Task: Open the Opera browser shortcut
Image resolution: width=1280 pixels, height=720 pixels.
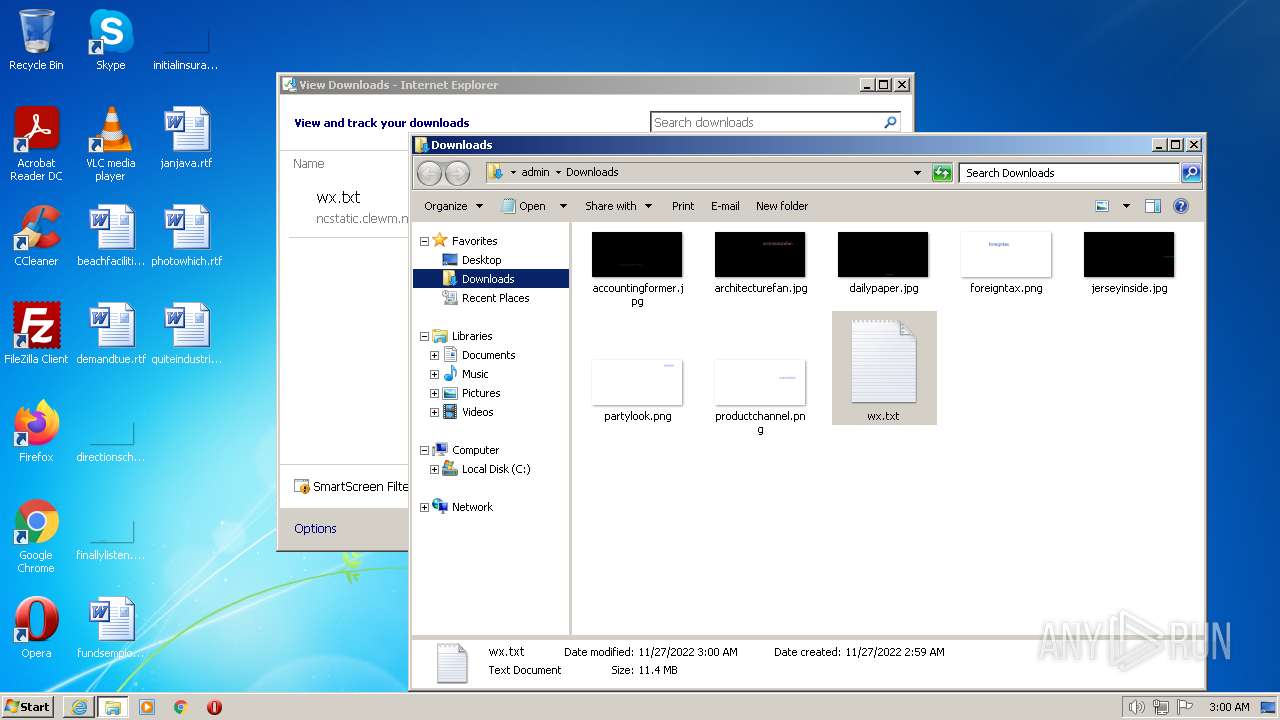Action: coord(36,628)
